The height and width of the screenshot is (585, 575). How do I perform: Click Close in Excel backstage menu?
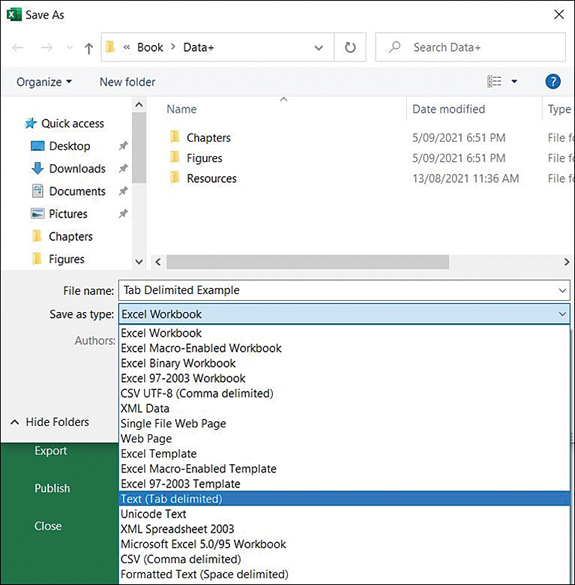click(x=48, y=526)
